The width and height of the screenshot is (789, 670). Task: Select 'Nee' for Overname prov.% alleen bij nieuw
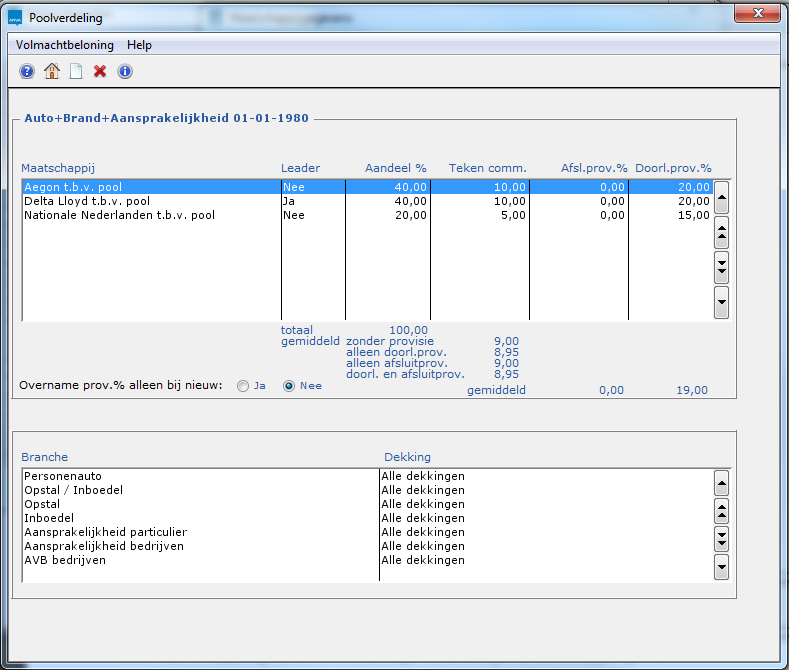click(x=289, y=386)
